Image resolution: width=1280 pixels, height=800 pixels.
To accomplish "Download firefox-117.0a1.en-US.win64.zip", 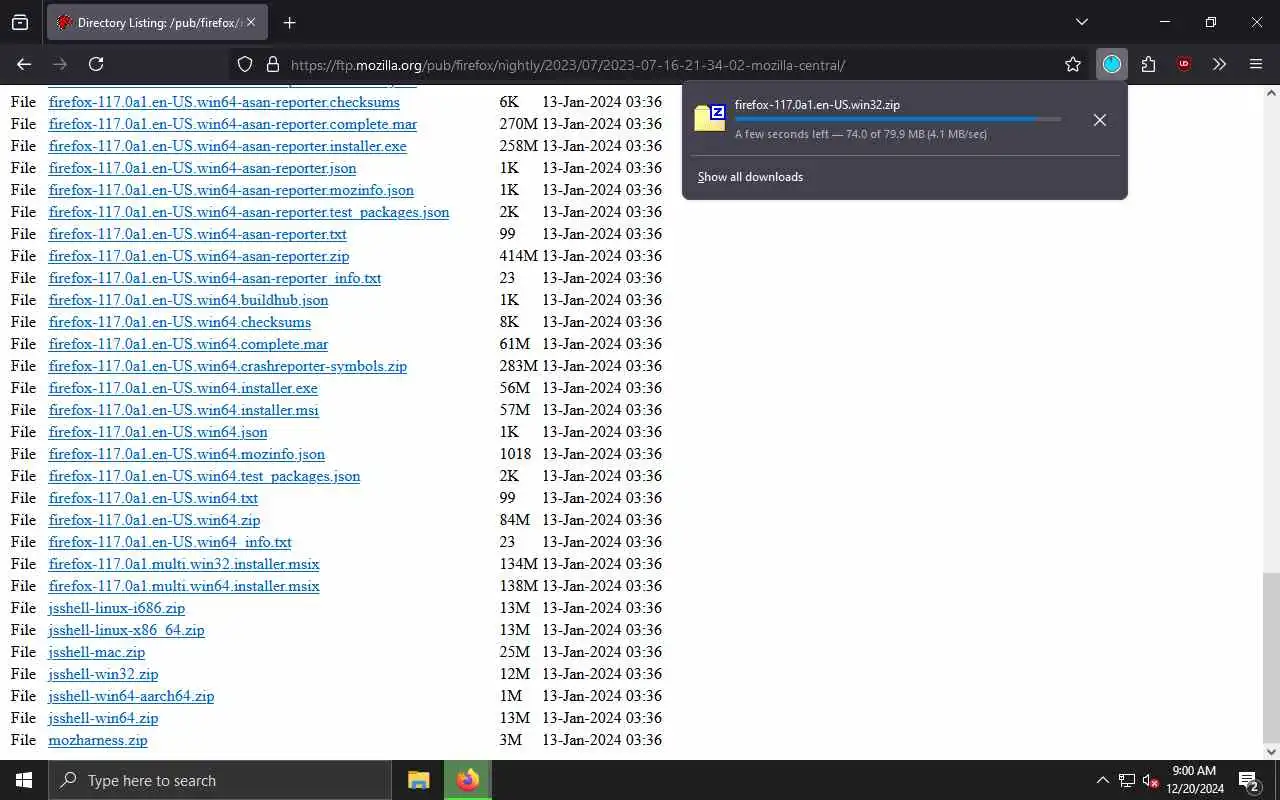I will [154, 520].
